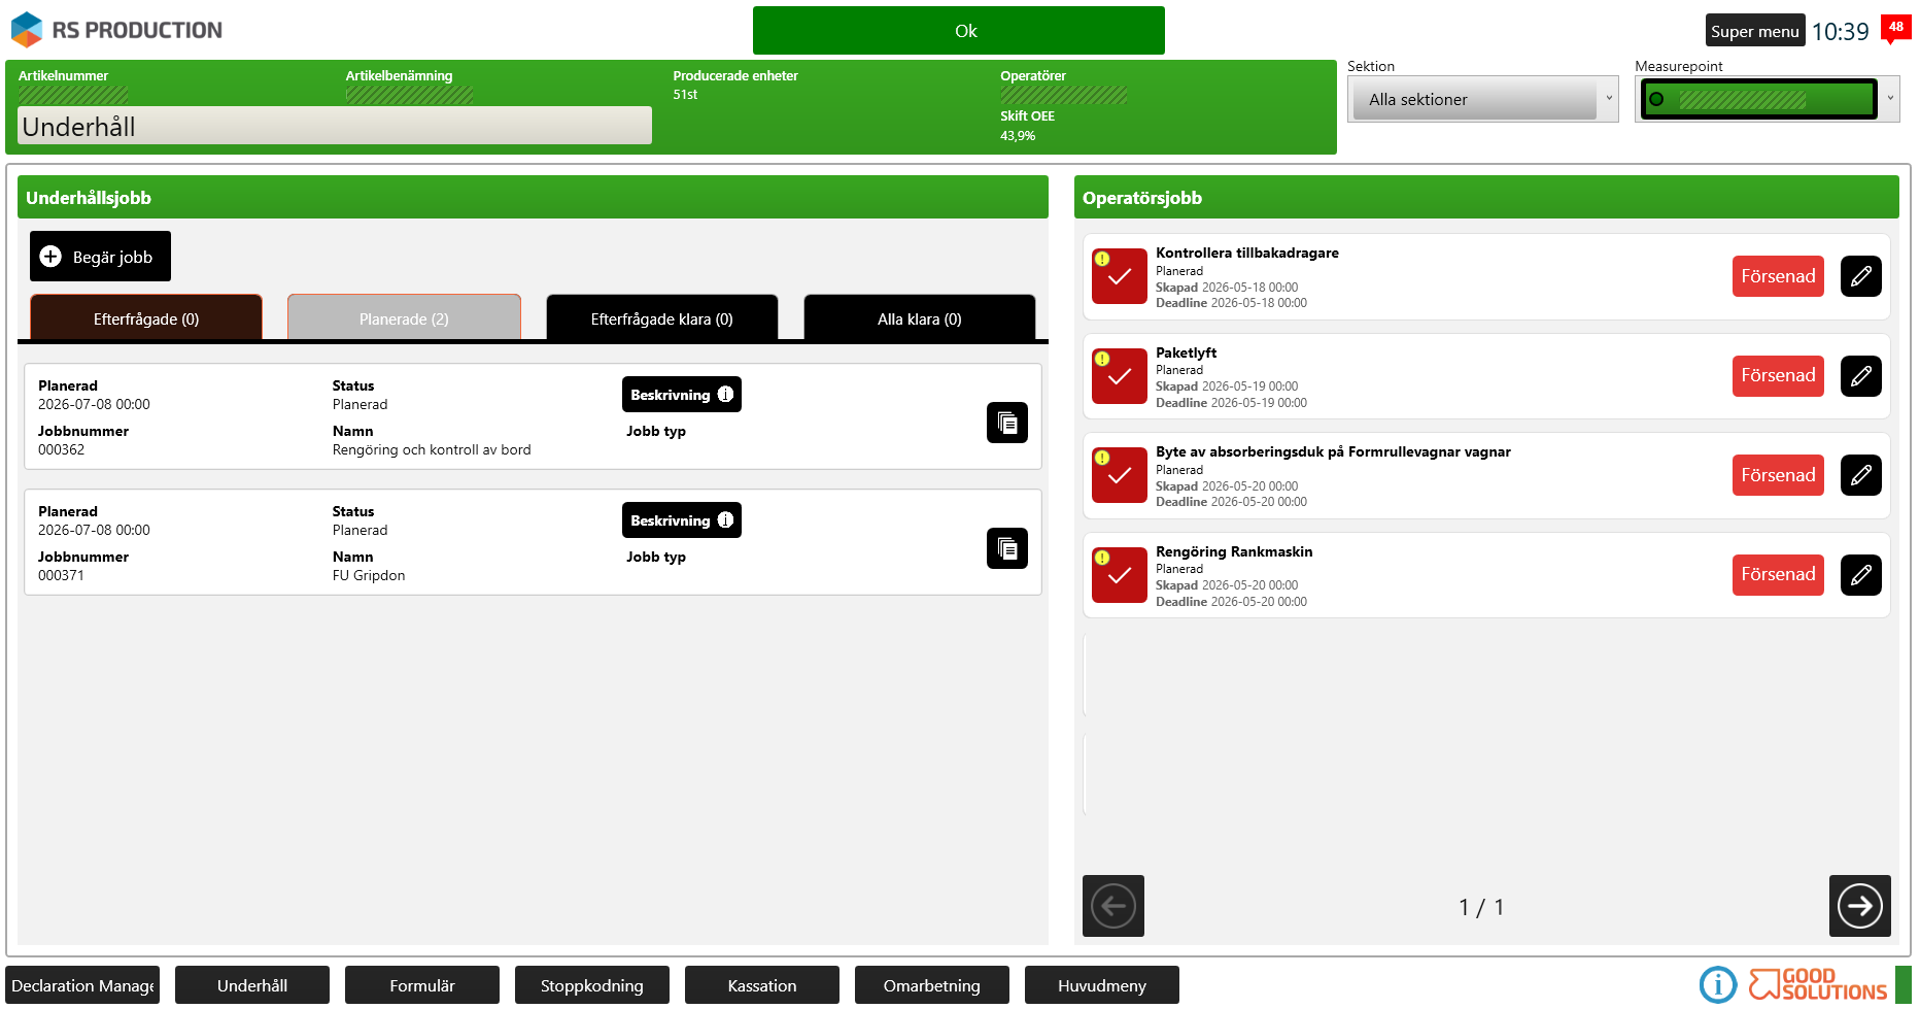Show Beskrivning for job 000362
This screenshot has height=1012, width=1919.
coord(681,395)
